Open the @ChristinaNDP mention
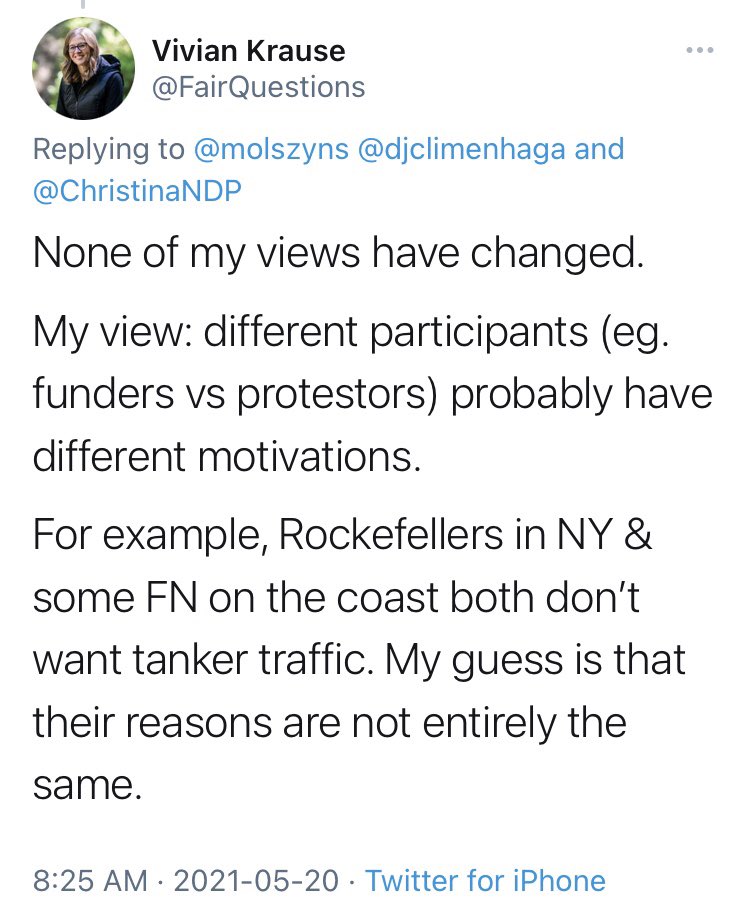The height and width of the screenshot is (915, 750). click(x=137, y=191)
